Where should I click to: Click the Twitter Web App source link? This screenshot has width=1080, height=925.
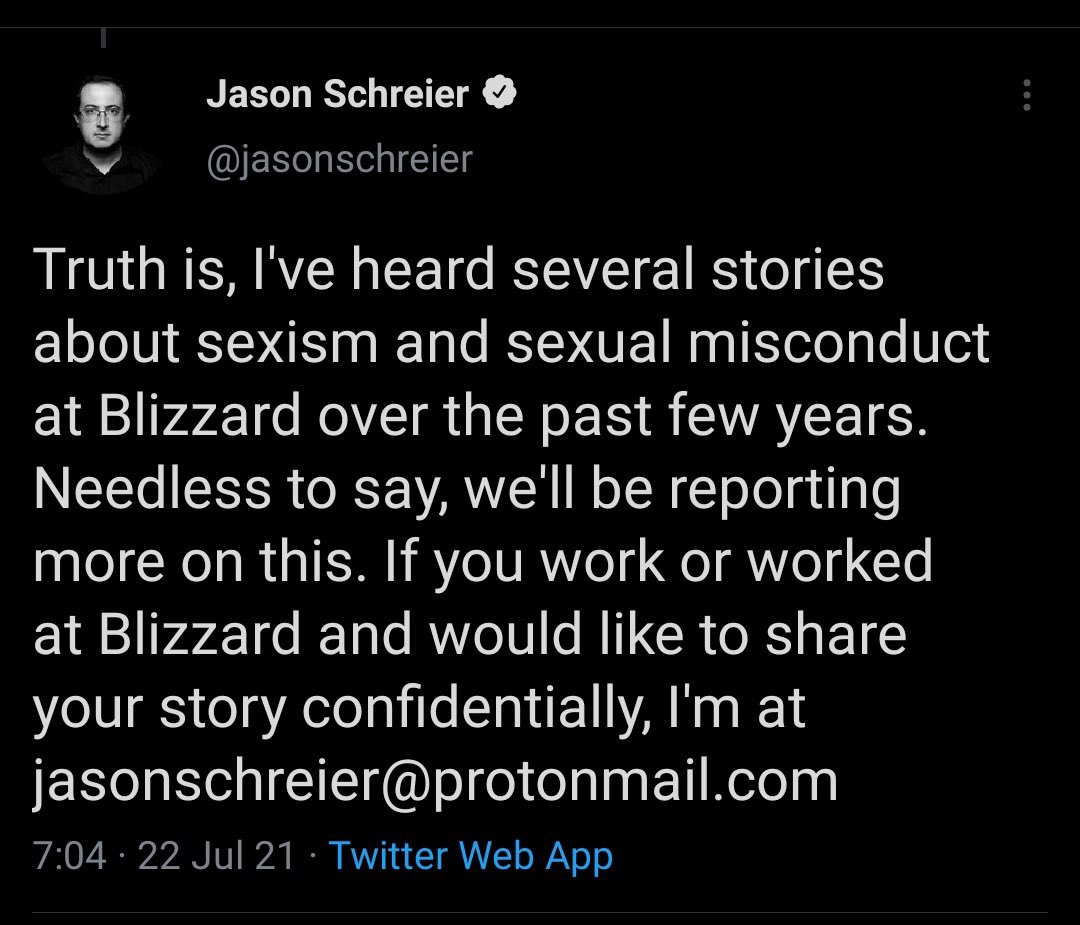(x=470, y=856)
